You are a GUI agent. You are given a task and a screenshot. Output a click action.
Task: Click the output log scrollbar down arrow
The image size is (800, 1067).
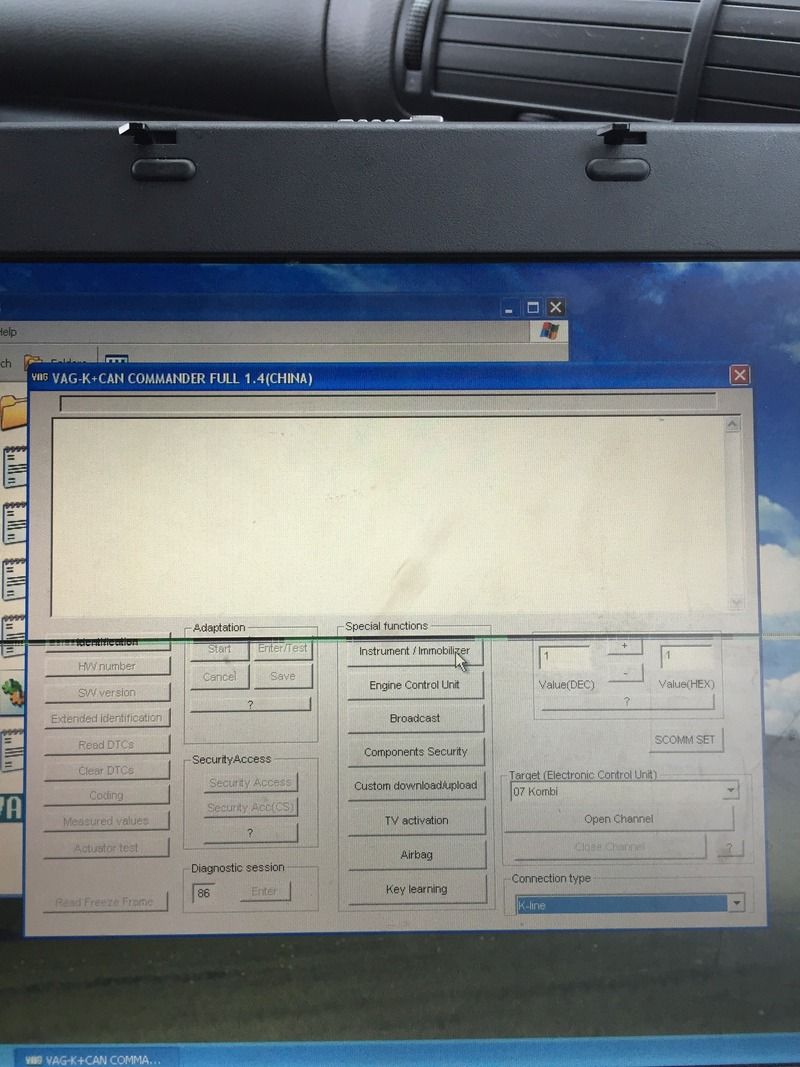click(x=736, y=603)
